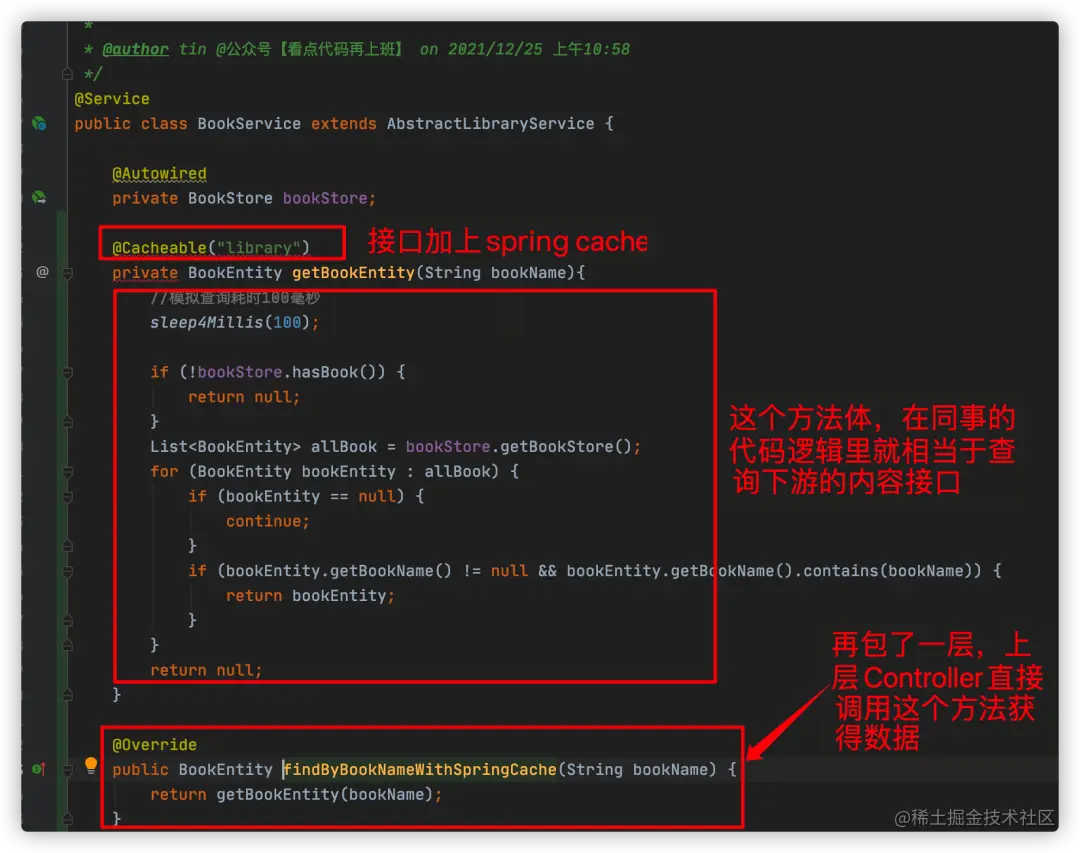Click the @Override annotation
Screen dimensions: 1080x853
point(154,745)
